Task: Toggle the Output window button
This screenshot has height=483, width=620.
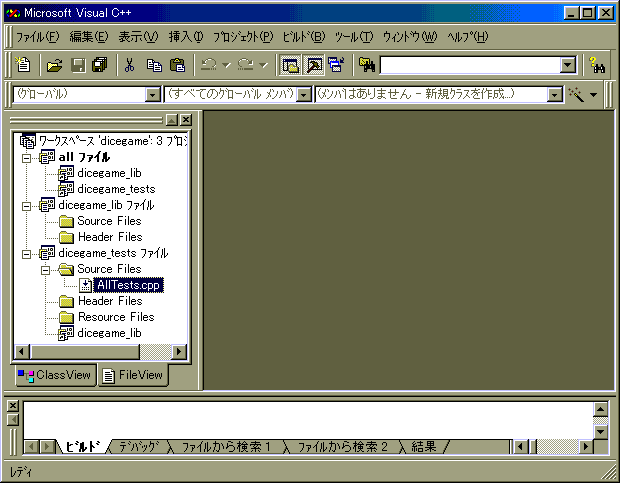Action: (x=314, y=65)
